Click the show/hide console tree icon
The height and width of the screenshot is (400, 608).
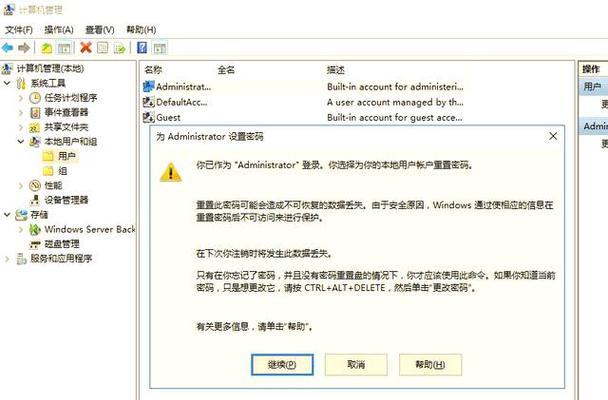click(x=64, y=48)
